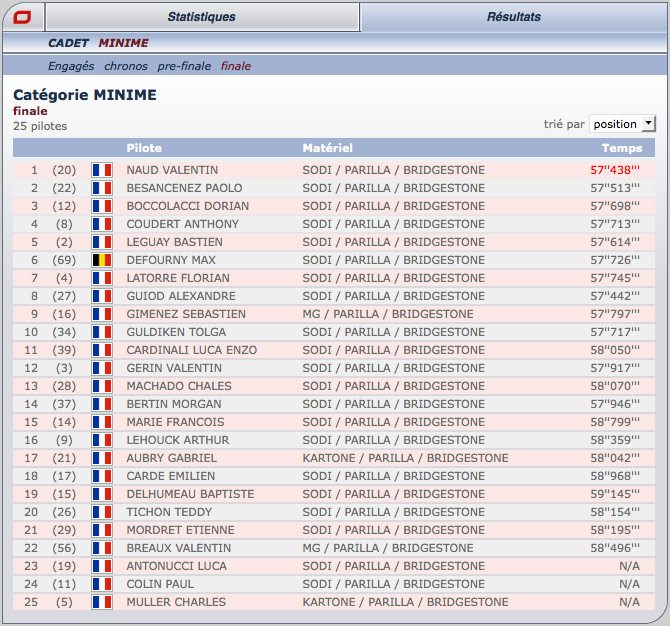Select pilot name BESANCENEZ PAOLO
This screenshot has width=670, height=626.
click(x=184, y=188)
